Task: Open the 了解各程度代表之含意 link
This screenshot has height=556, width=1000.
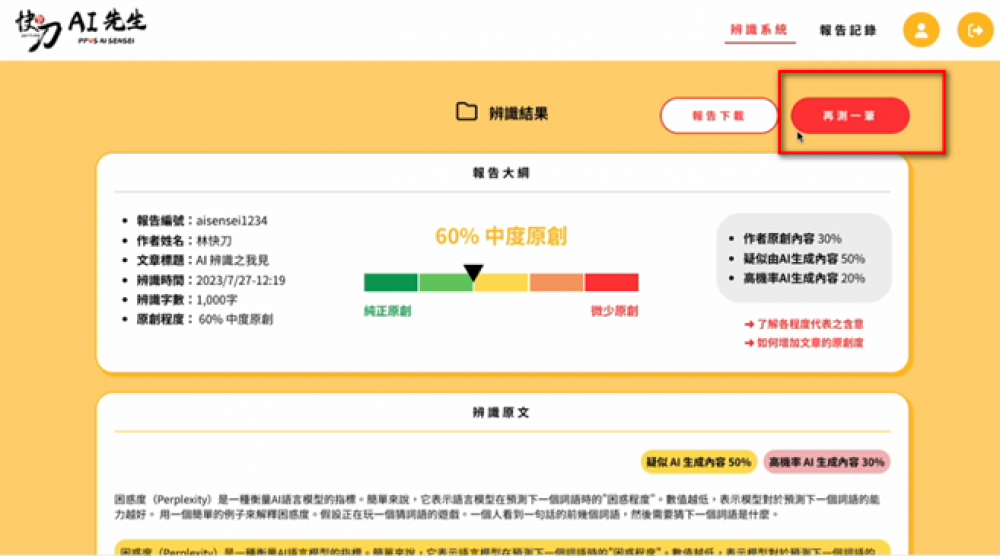Action: (804, 324)
